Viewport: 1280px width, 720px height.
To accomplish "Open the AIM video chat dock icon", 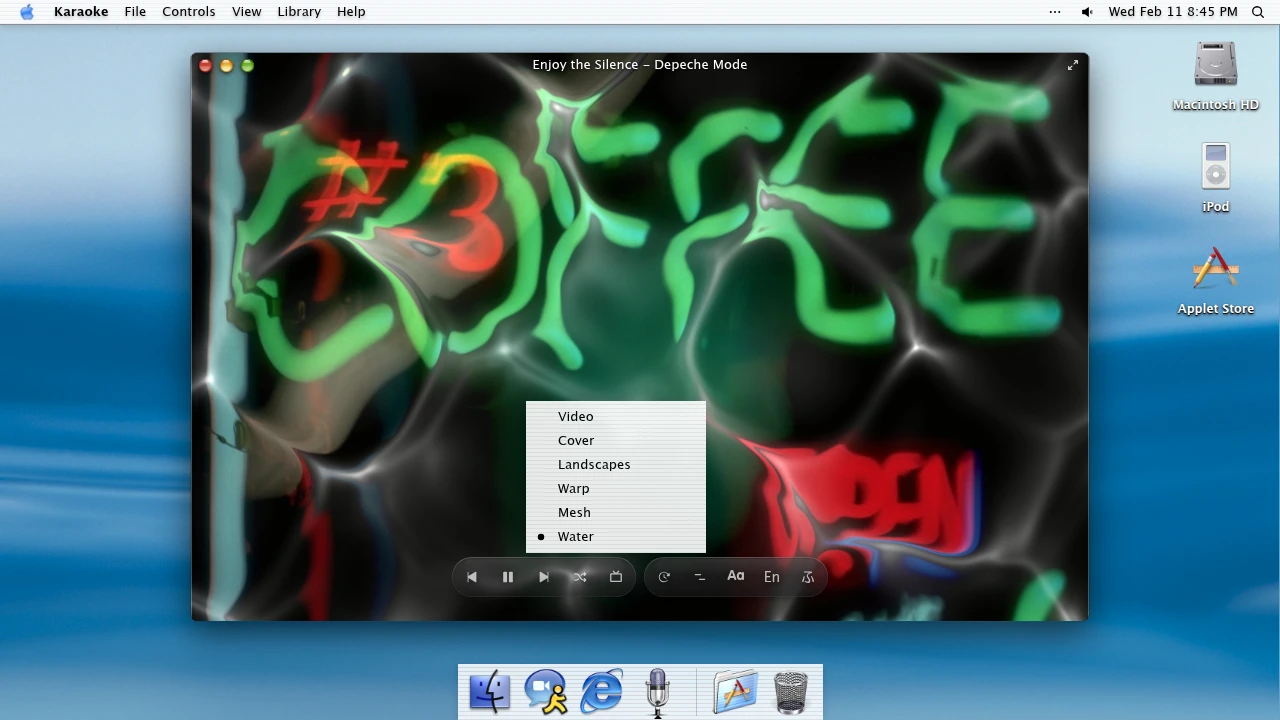I will (x=546, y=692).
